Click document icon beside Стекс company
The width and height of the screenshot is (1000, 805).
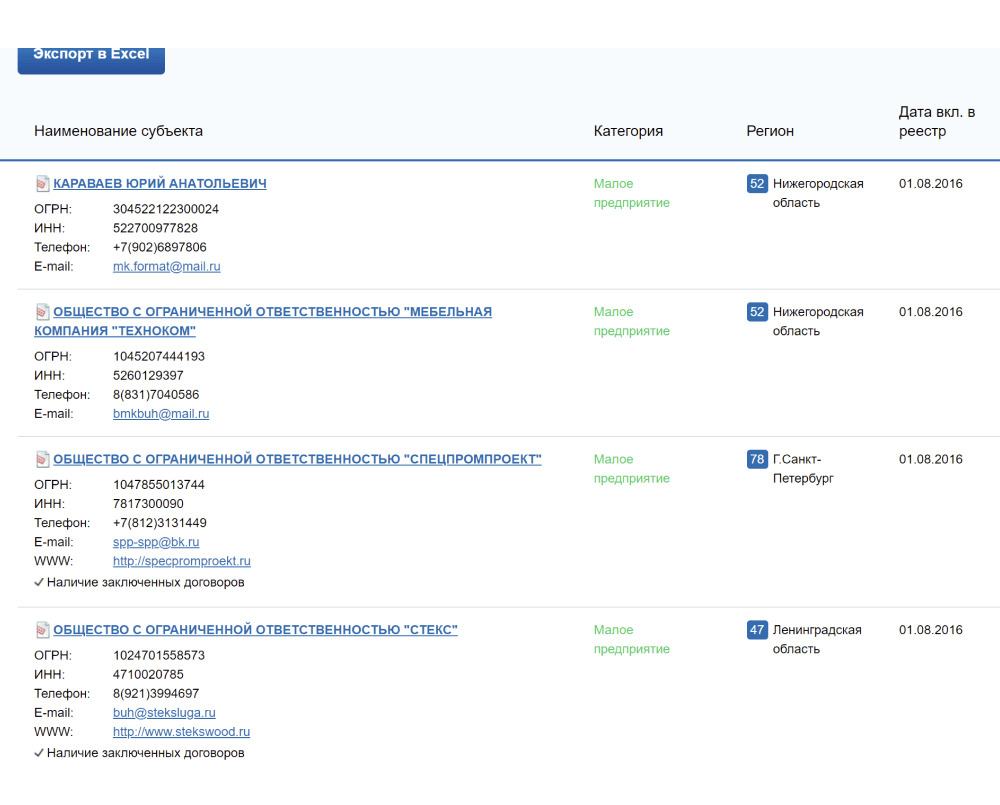coord(42,631)
